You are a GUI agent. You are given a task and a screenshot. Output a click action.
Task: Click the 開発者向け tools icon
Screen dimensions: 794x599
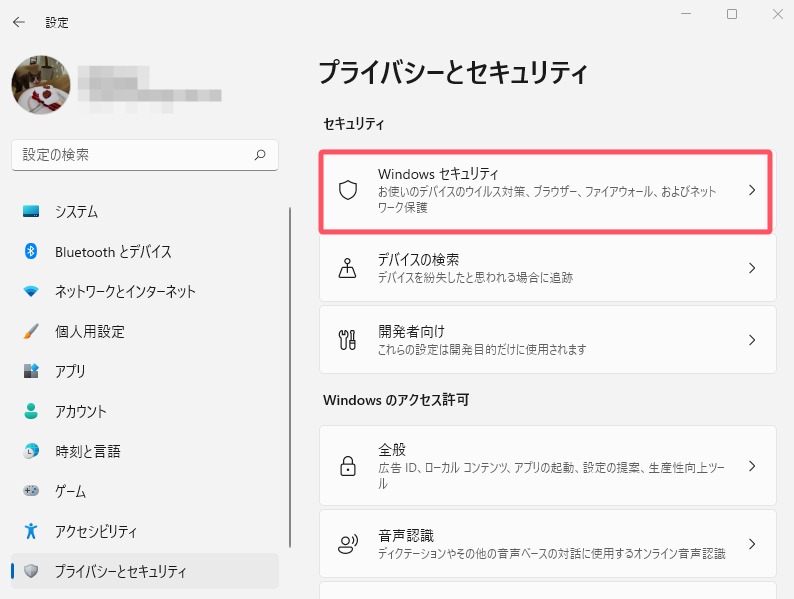347,340
